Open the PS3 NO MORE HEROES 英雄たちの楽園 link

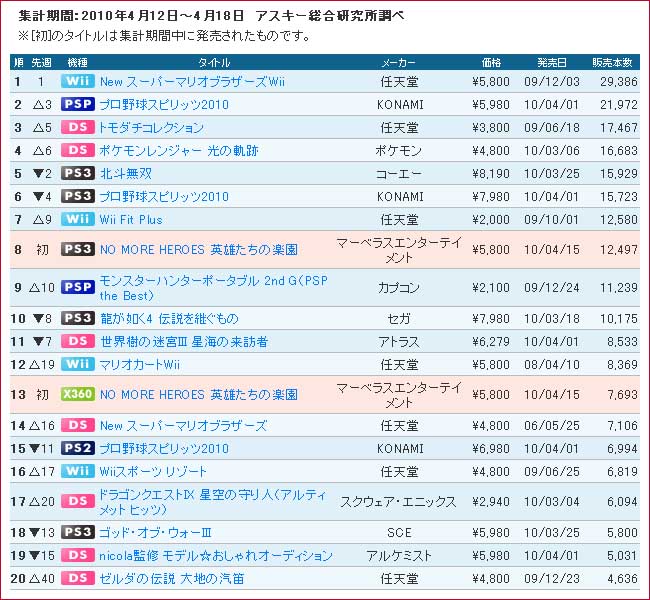[199, 250]
